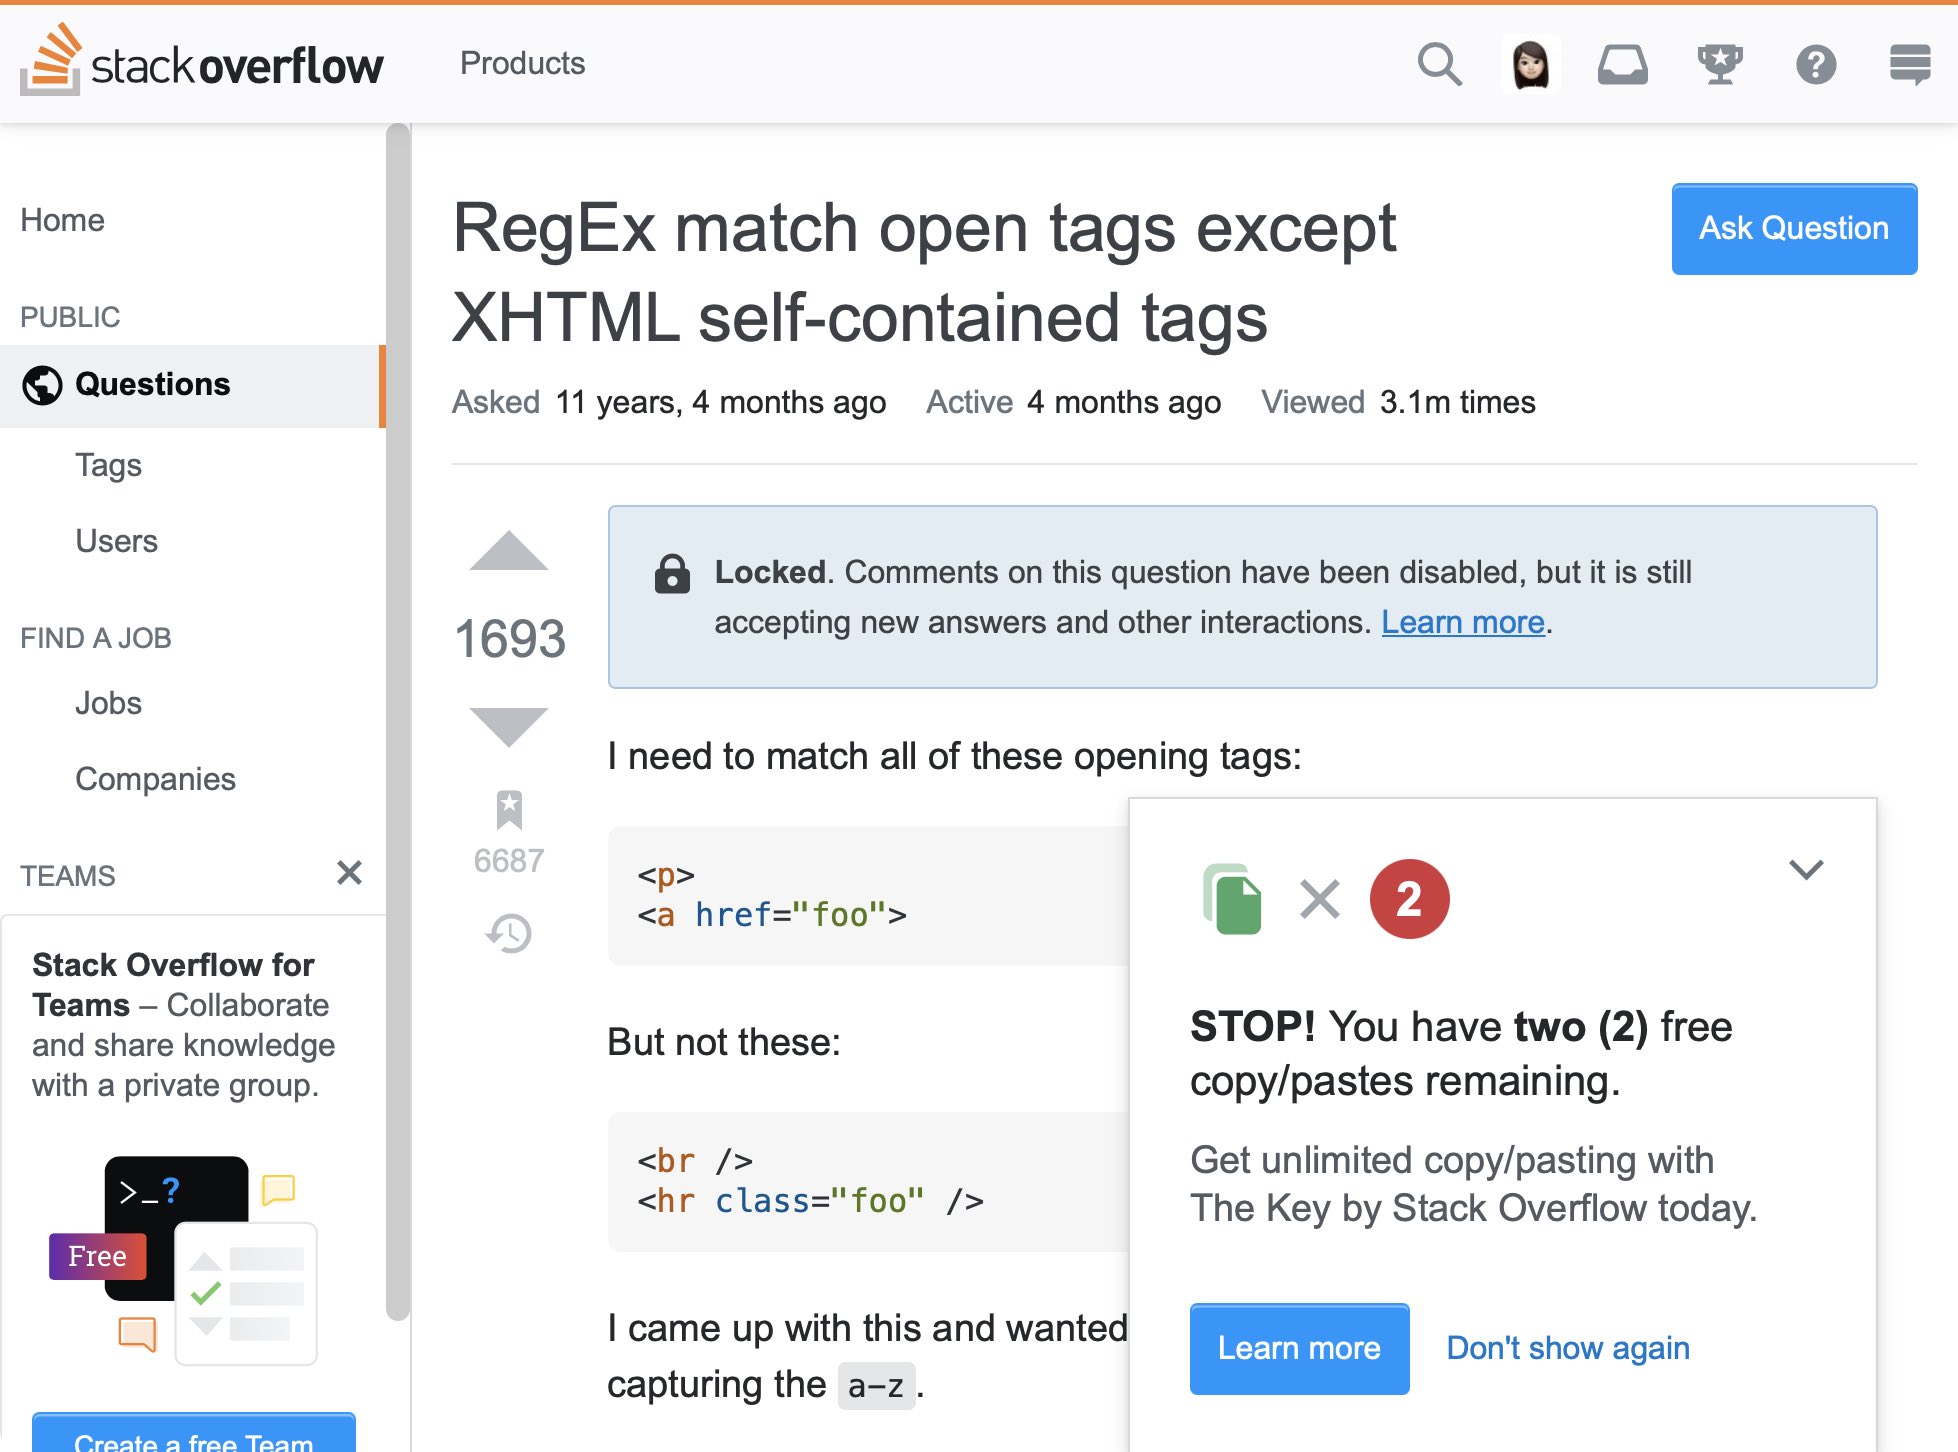Click Learn more in the Locked notice

click(1463, 622)
